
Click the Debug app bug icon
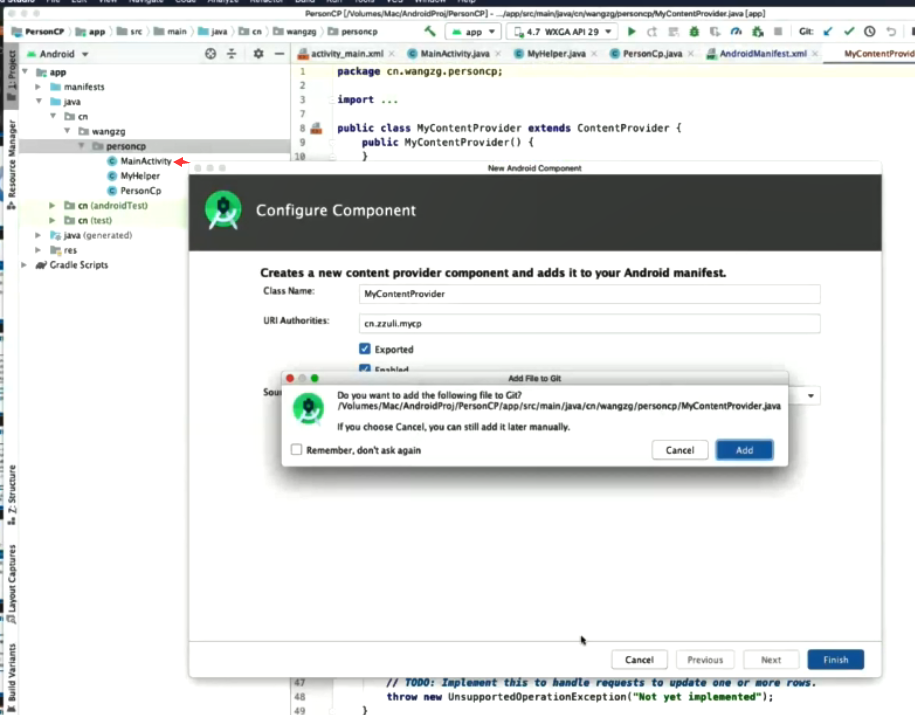pyautogui.click(x=694, y=32)
